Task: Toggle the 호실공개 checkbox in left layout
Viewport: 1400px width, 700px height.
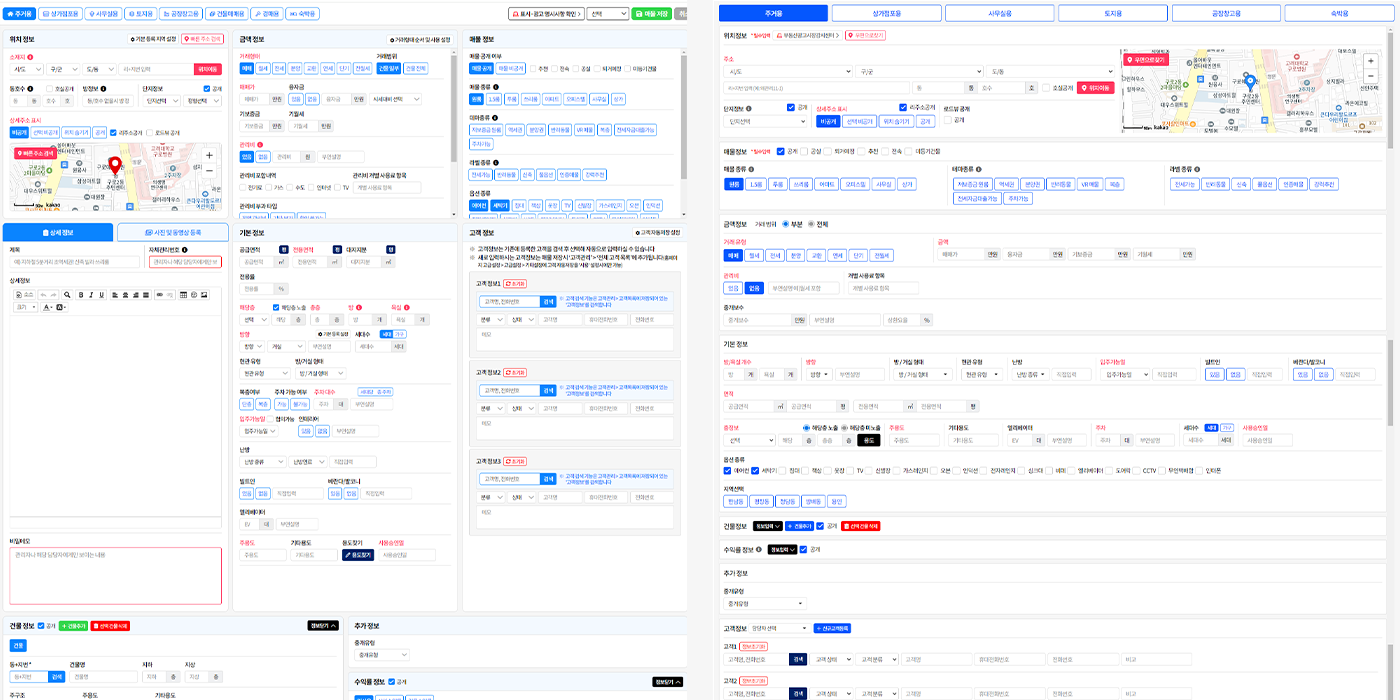Action: coord(50,89)
